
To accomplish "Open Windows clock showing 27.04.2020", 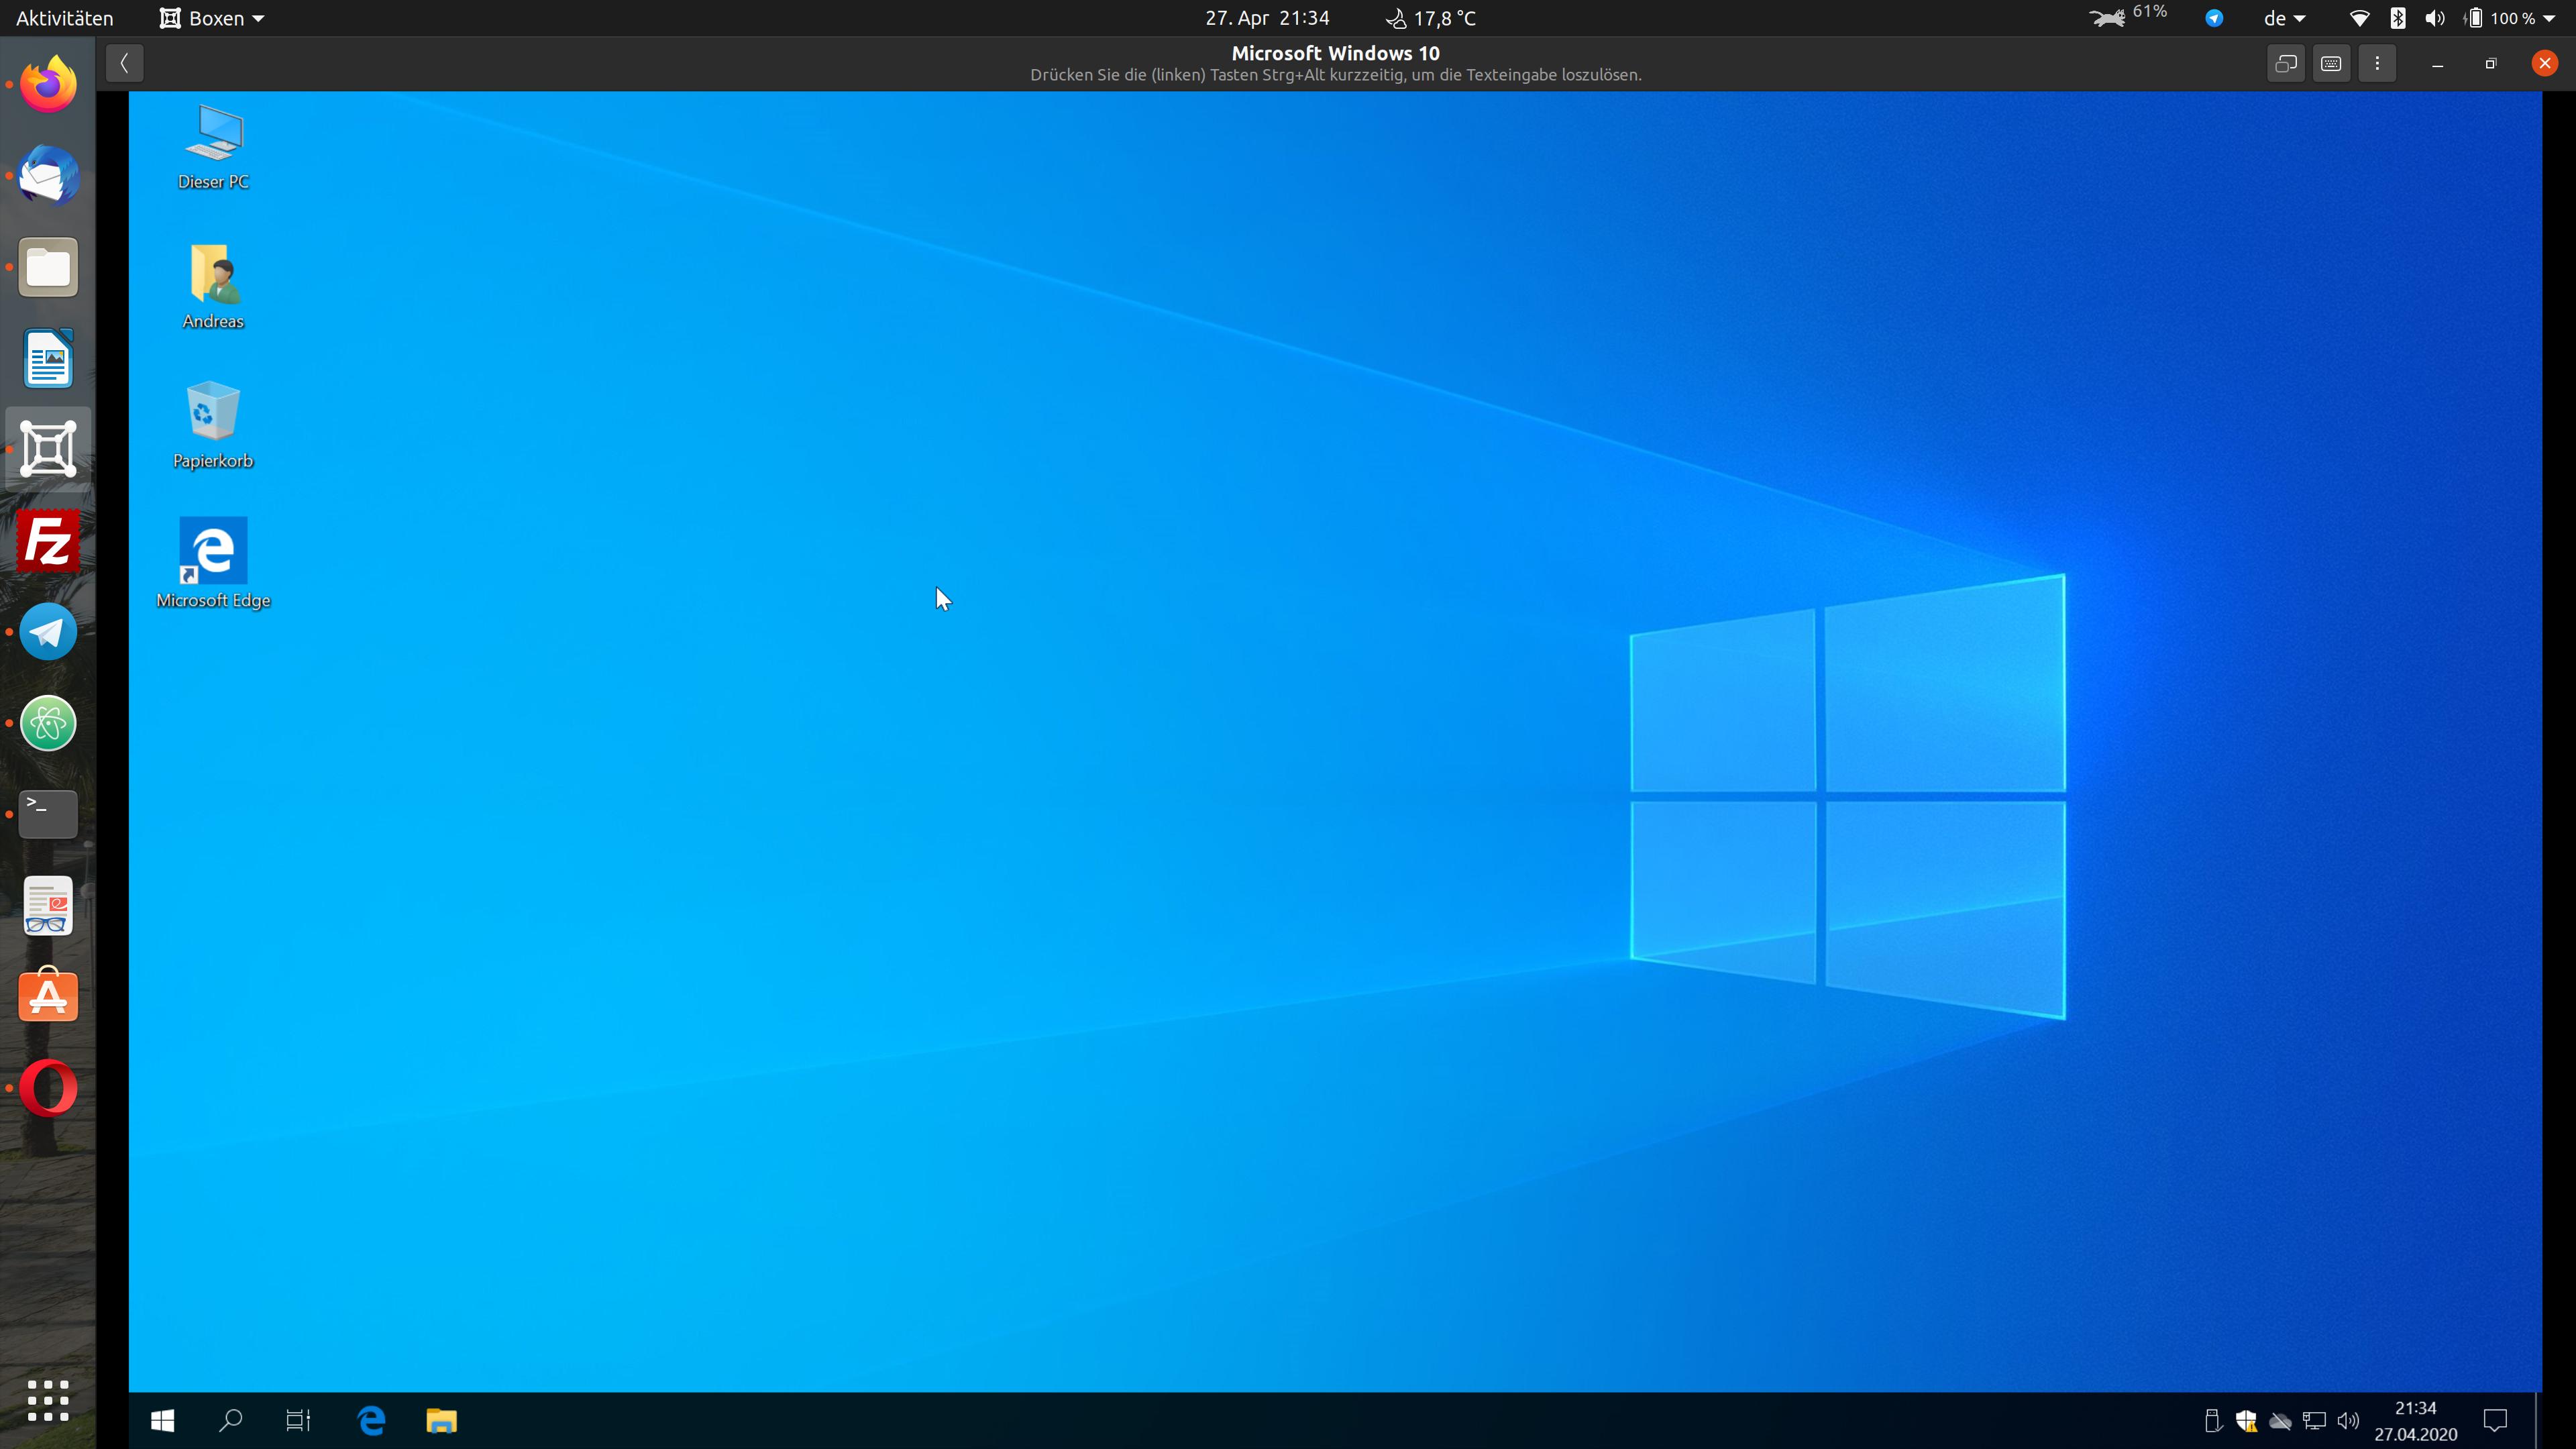I will [x=2416, y=1421].
